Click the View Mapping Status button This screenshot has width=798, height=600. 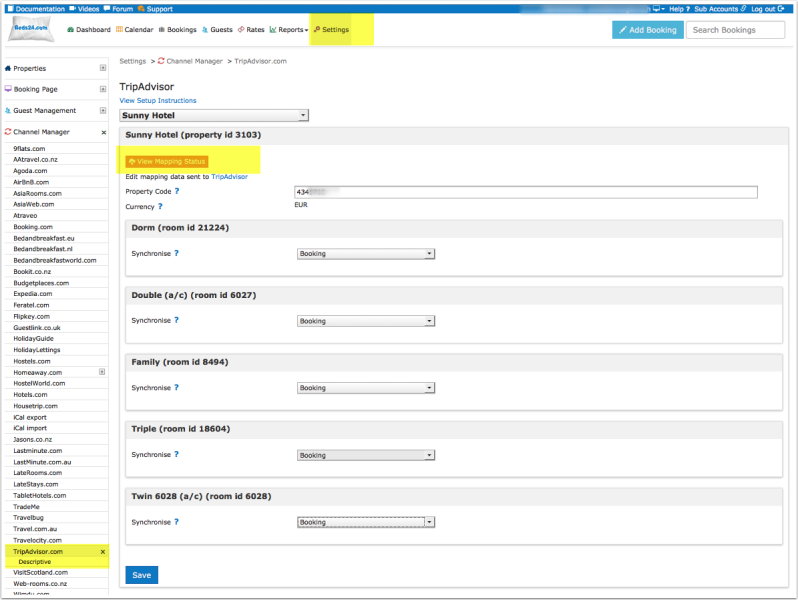tap(167, 161)
